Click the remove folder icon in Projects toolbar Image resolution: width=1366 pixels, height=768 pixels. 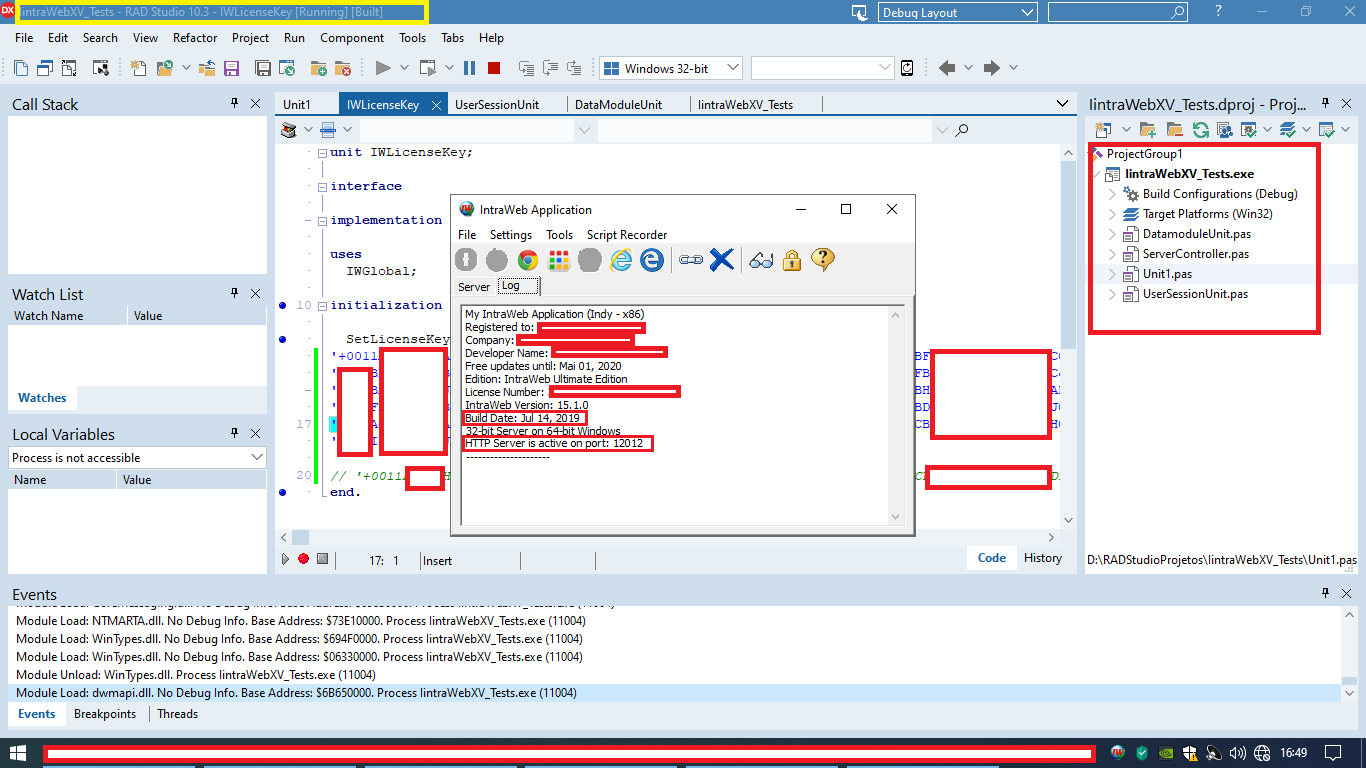(x=1174, y=130)
